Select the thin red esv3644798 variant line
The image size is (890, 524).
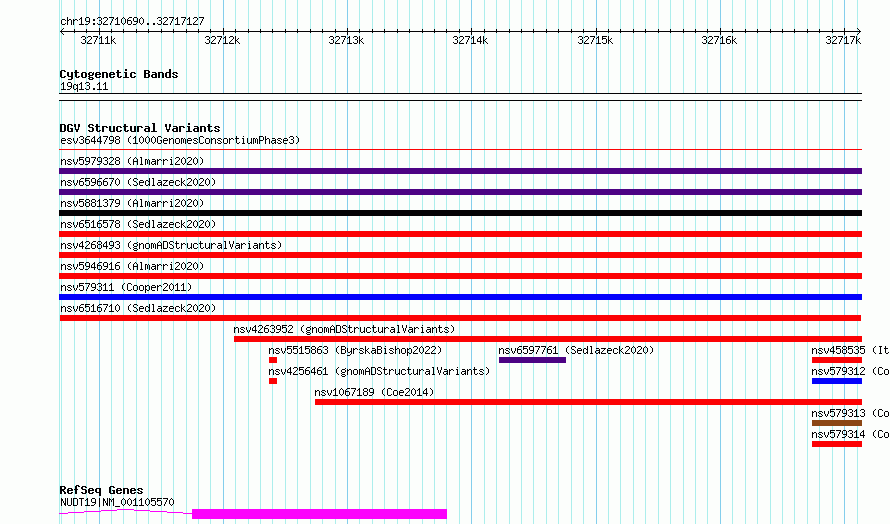point(460,150)
